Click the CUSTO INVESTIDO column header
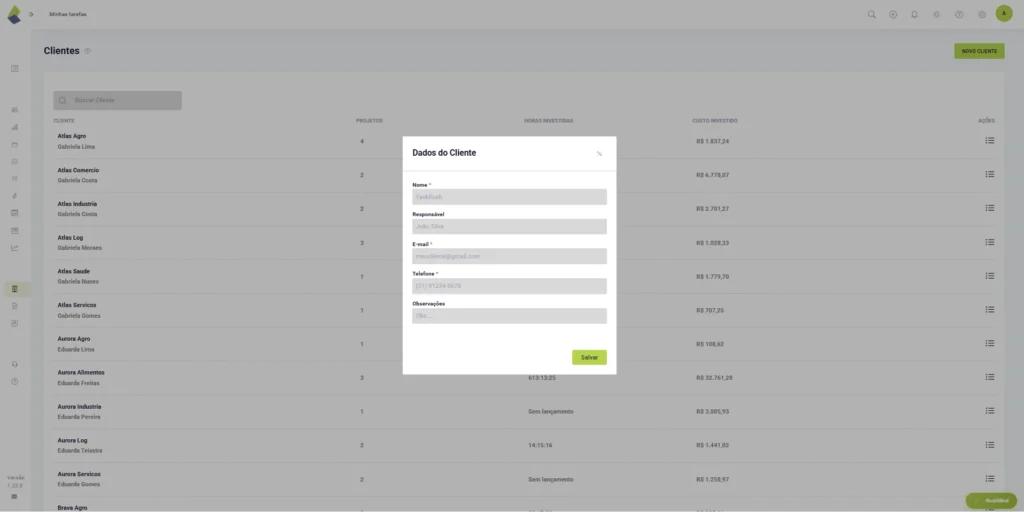Image resolution: width=1024 pixels, height=512 pixels. pos(715,121)
